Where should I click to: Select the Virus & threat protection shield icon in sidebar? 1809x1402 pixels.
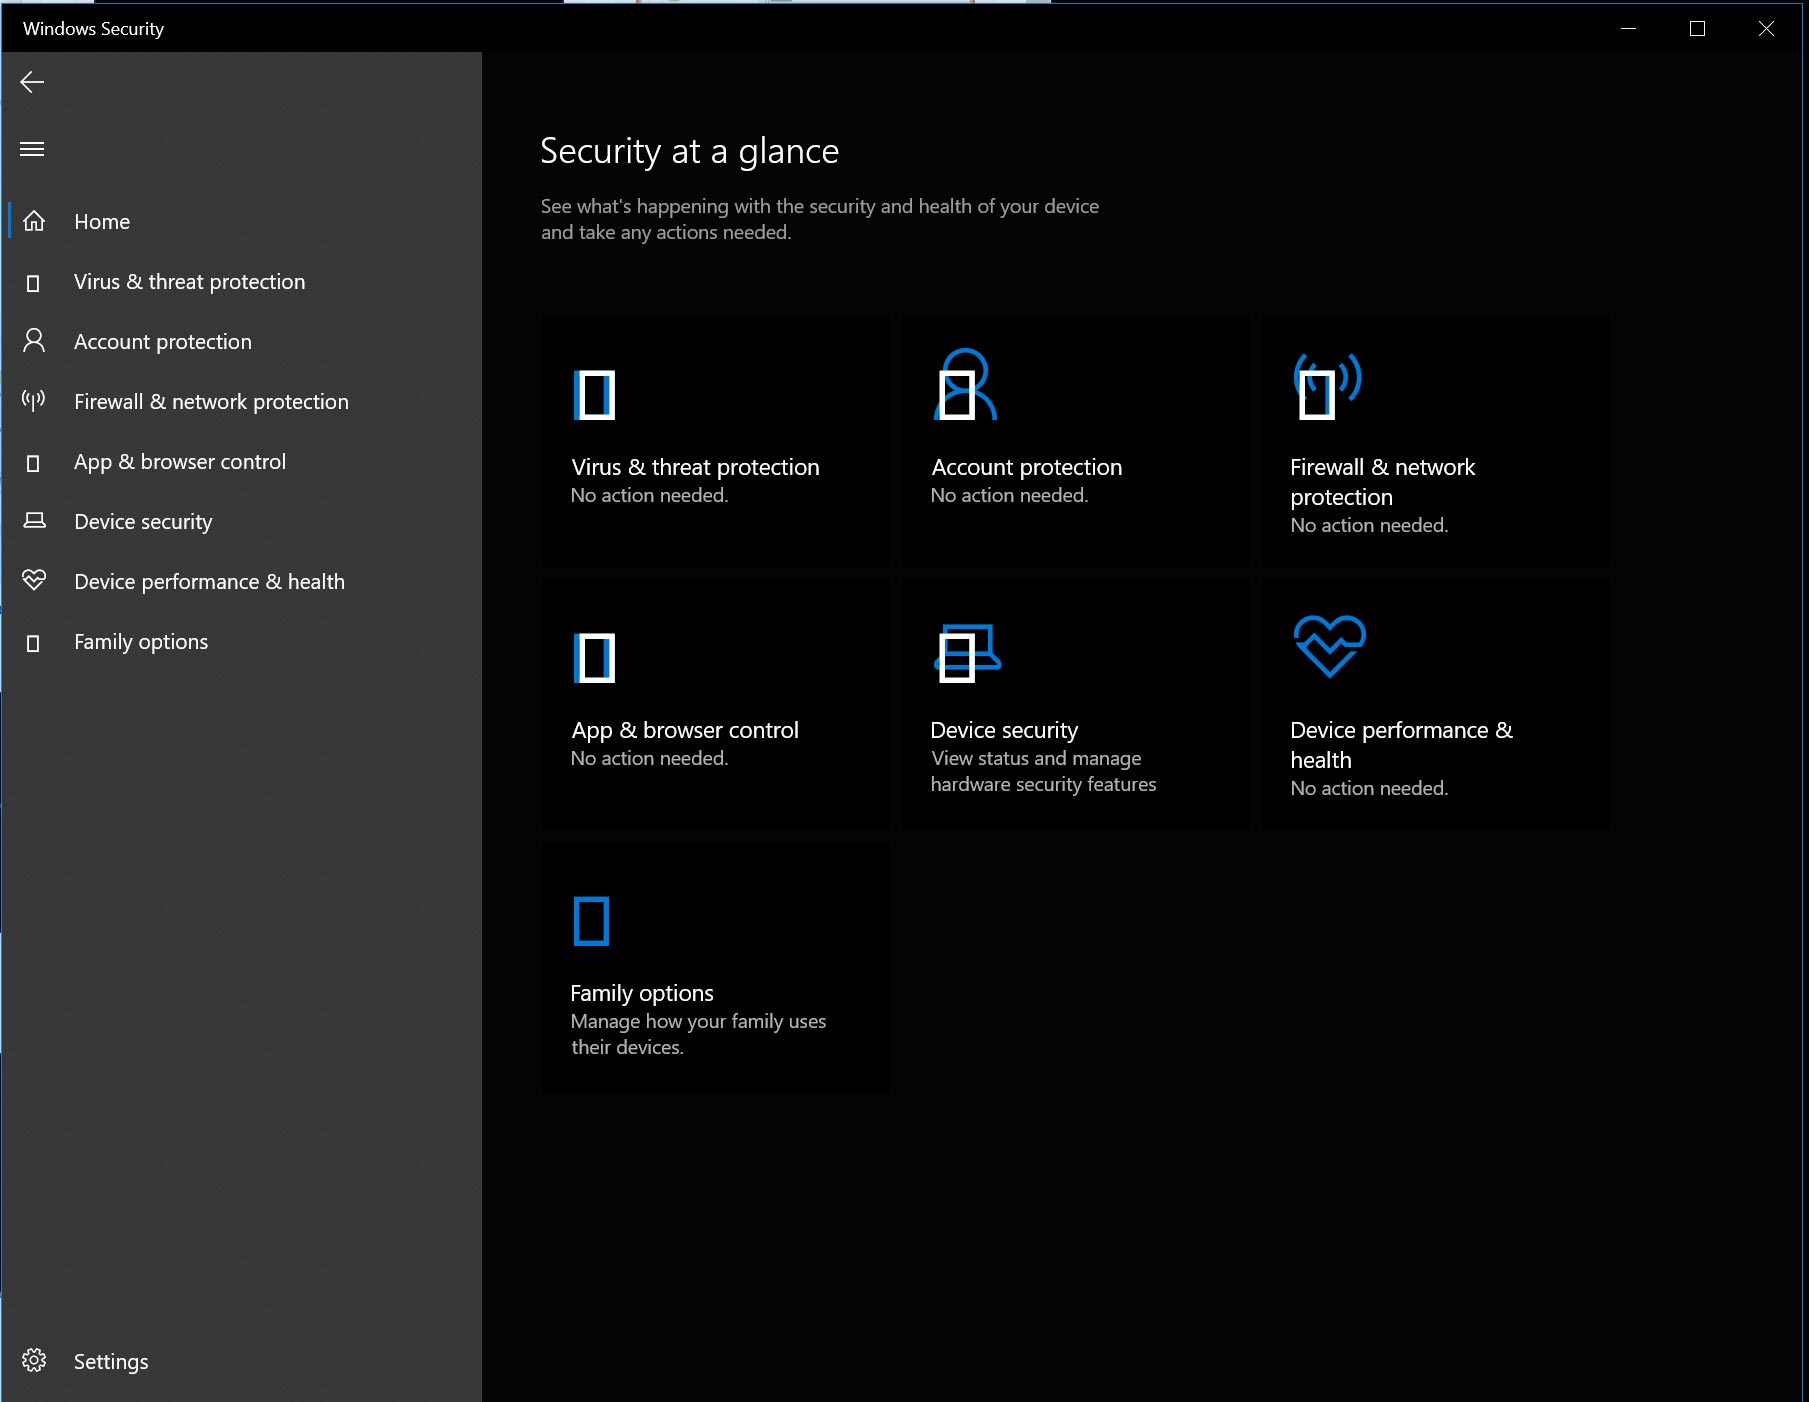tap(33, 282)
